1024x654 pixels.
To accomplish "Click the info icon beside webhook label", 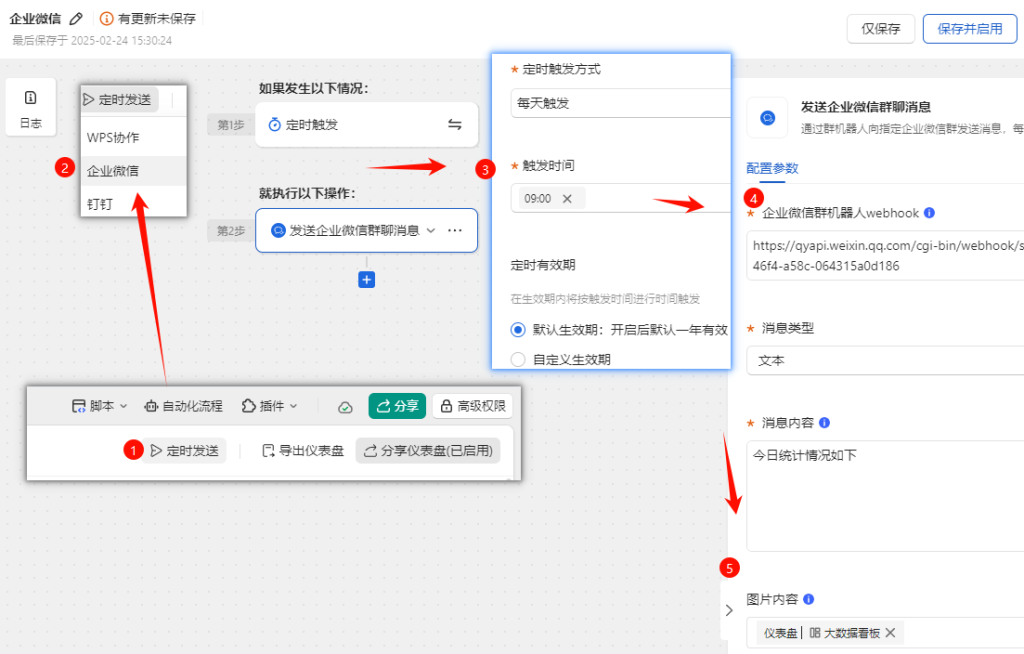I will point(929,212).
